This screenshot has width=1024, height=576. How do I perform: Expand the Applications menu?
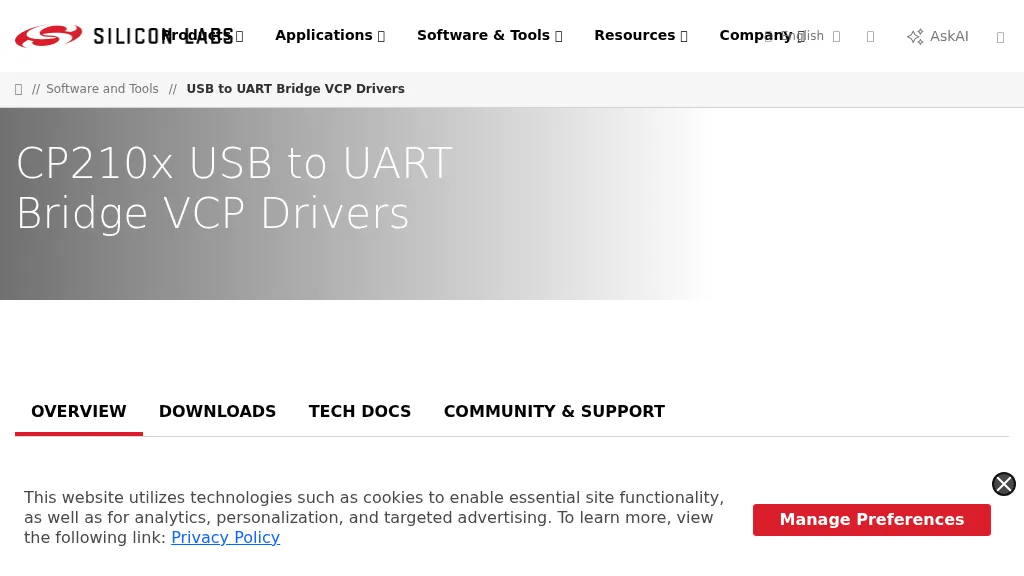coord(330,35)
